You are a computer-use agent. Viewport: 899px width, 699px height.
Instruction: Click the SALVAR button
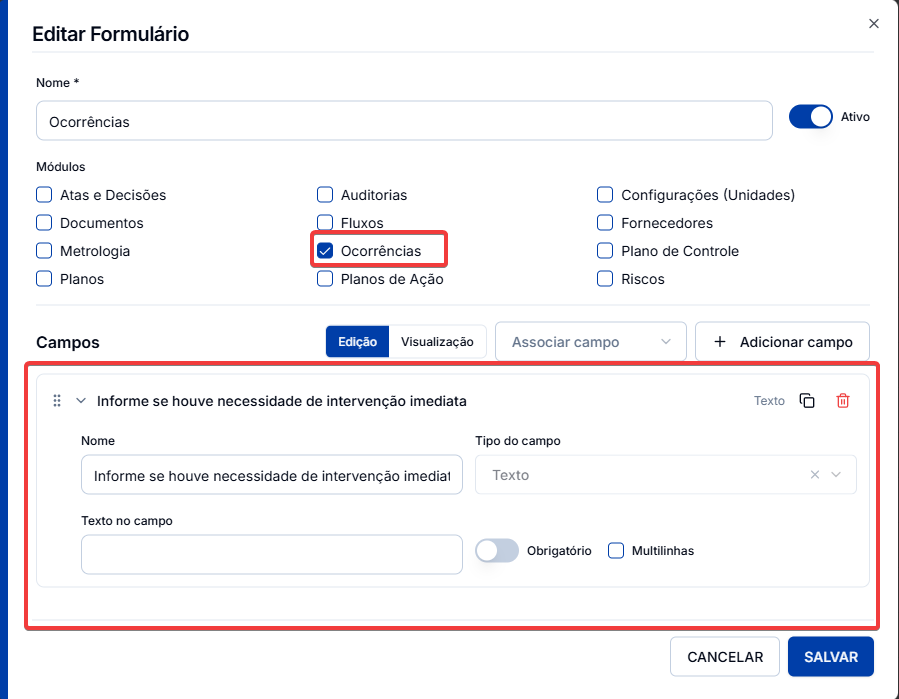830,657
